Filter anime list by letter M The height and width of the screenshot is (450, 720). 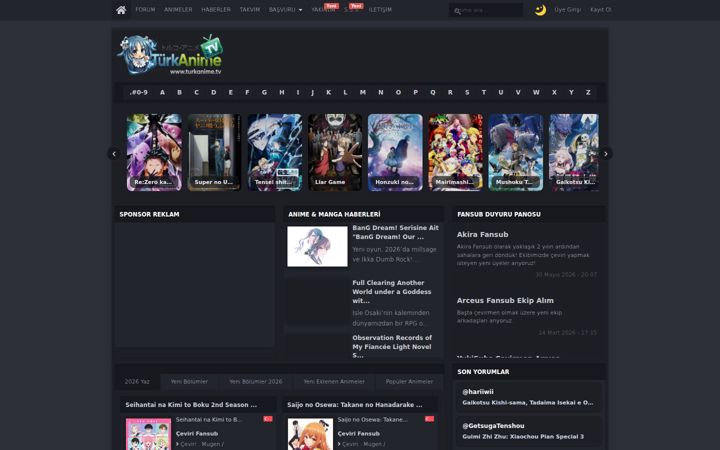pos(363,92)
